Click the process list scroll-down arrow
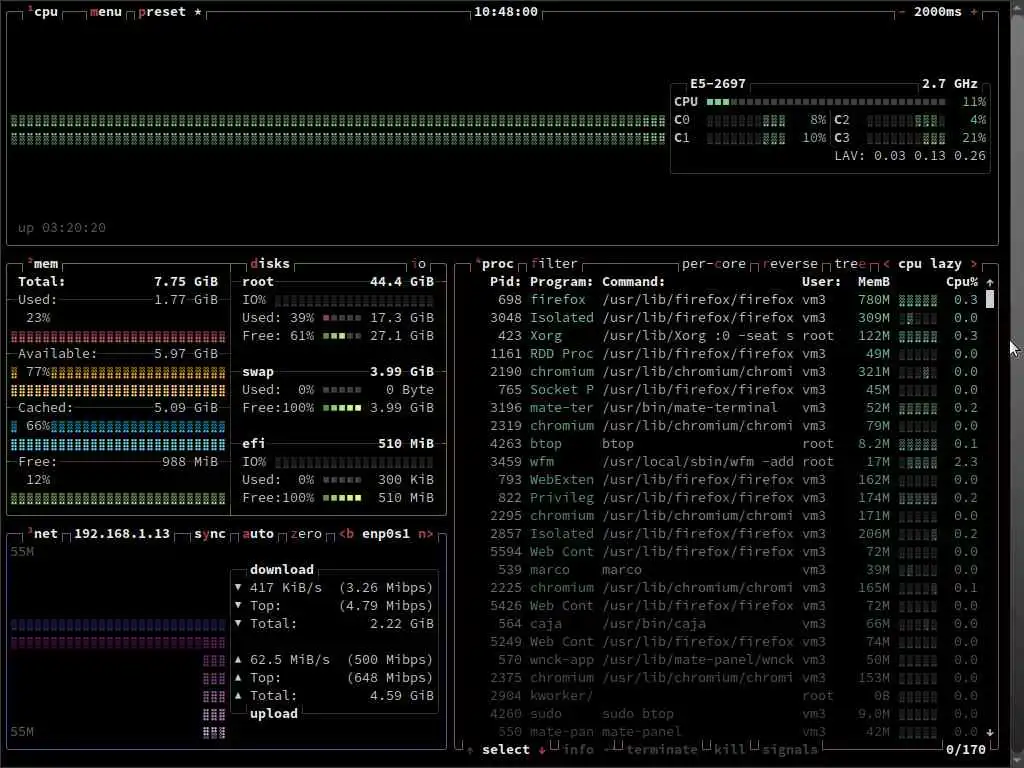Image resolution: width=1024 pixels, height=768 pixels. coord(990,732)
